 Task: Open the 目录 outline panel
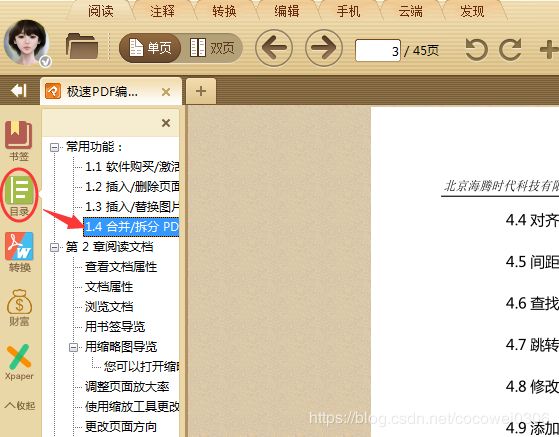point(19,195)
